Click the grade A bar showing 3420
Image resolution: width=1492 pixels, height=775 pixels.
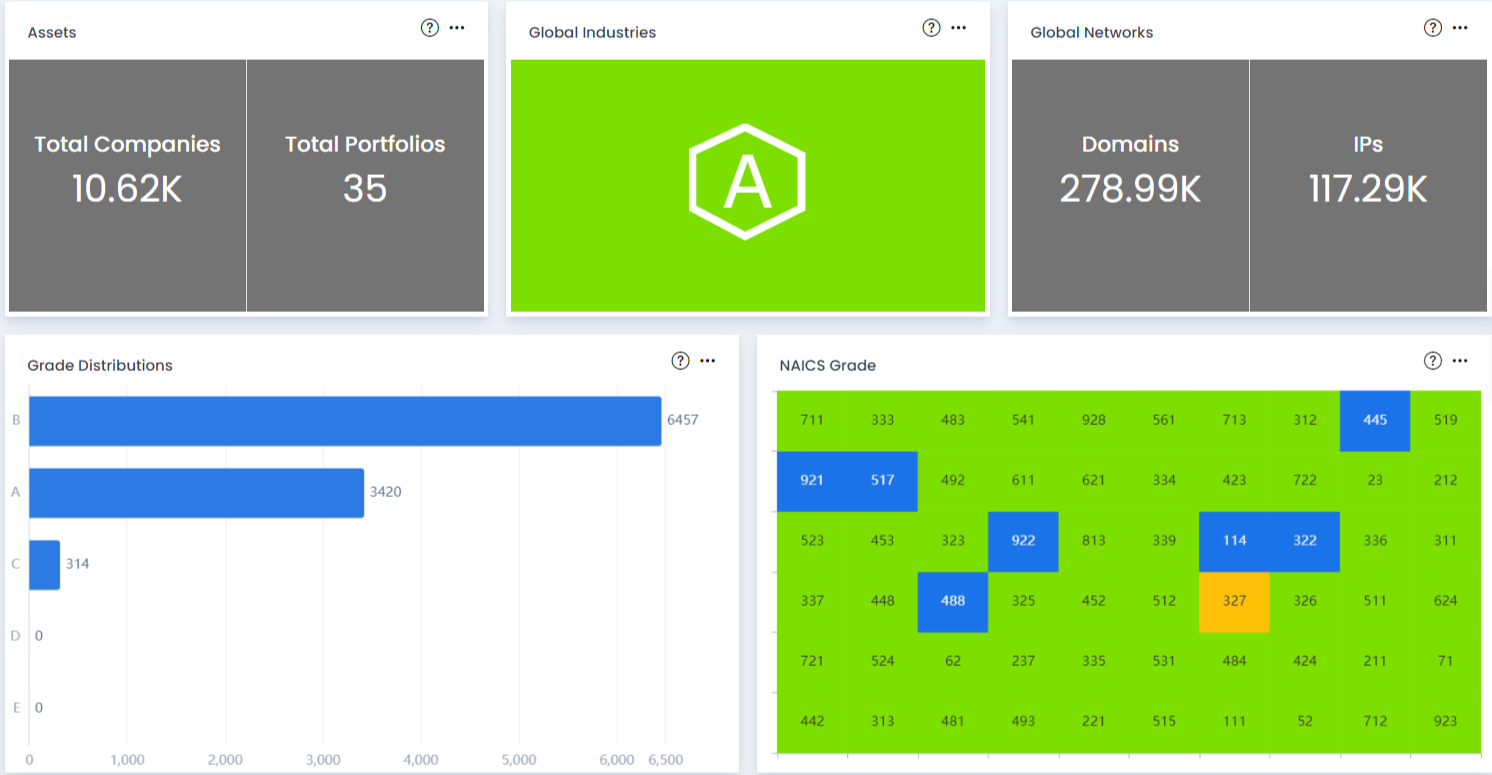(196, 493)
